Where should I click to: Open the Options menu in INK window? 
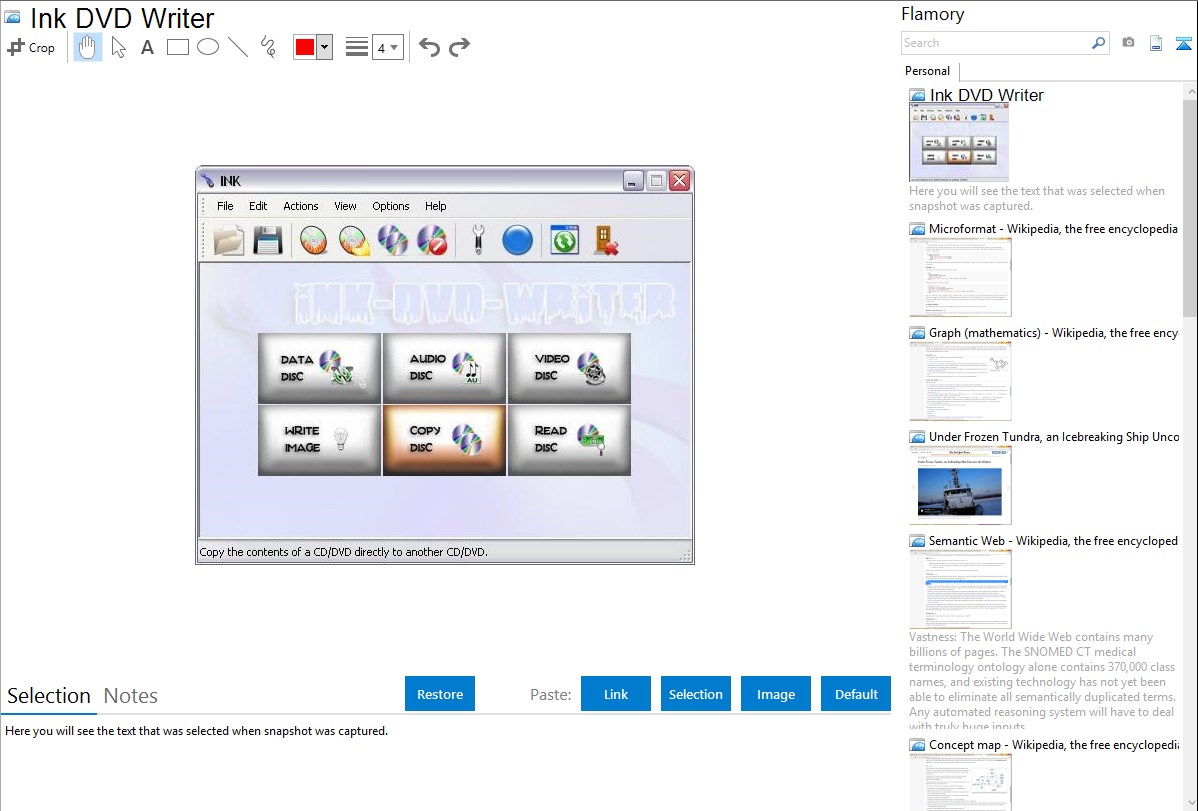tap(390, 206)
